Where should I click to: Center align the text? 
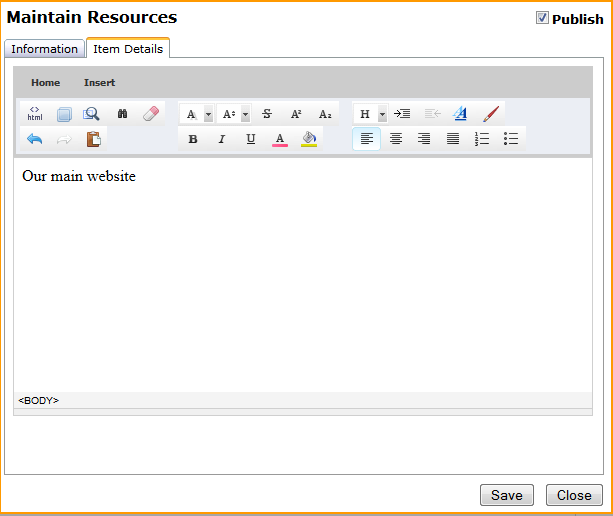tap(396, 139)
